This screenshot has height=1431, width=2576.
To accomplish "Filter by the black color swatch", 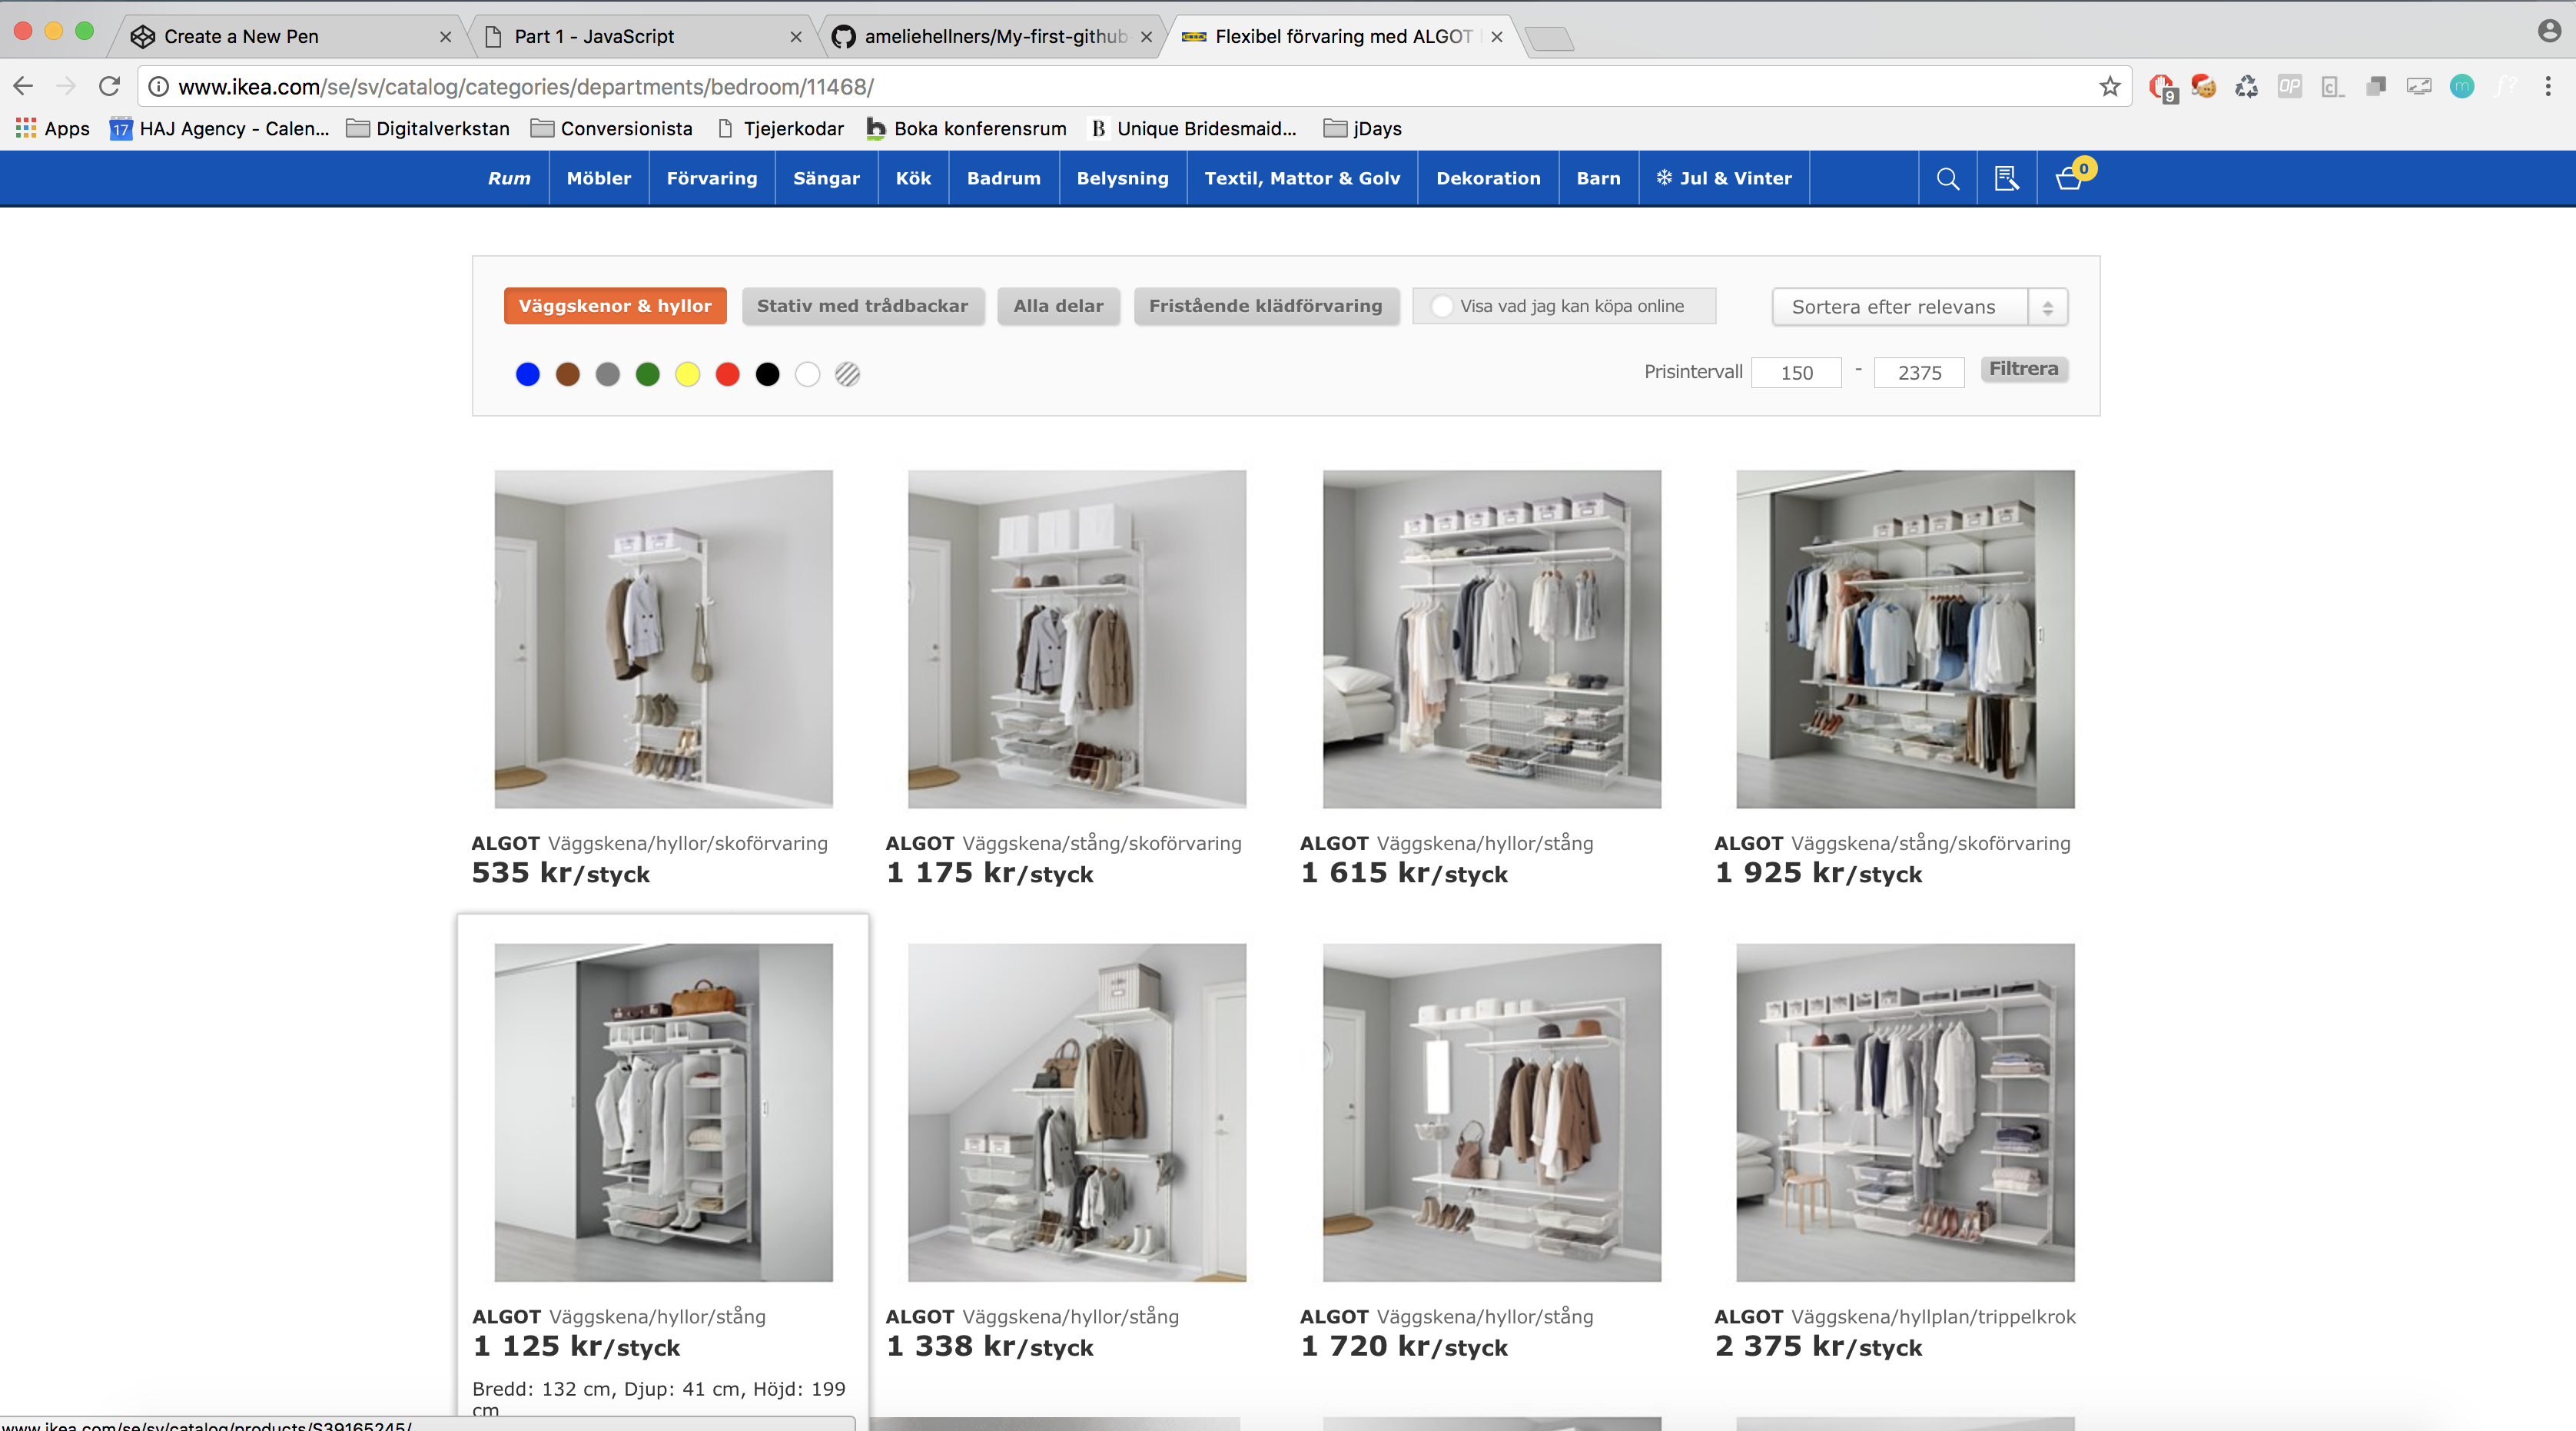I will tap(768, 374).
